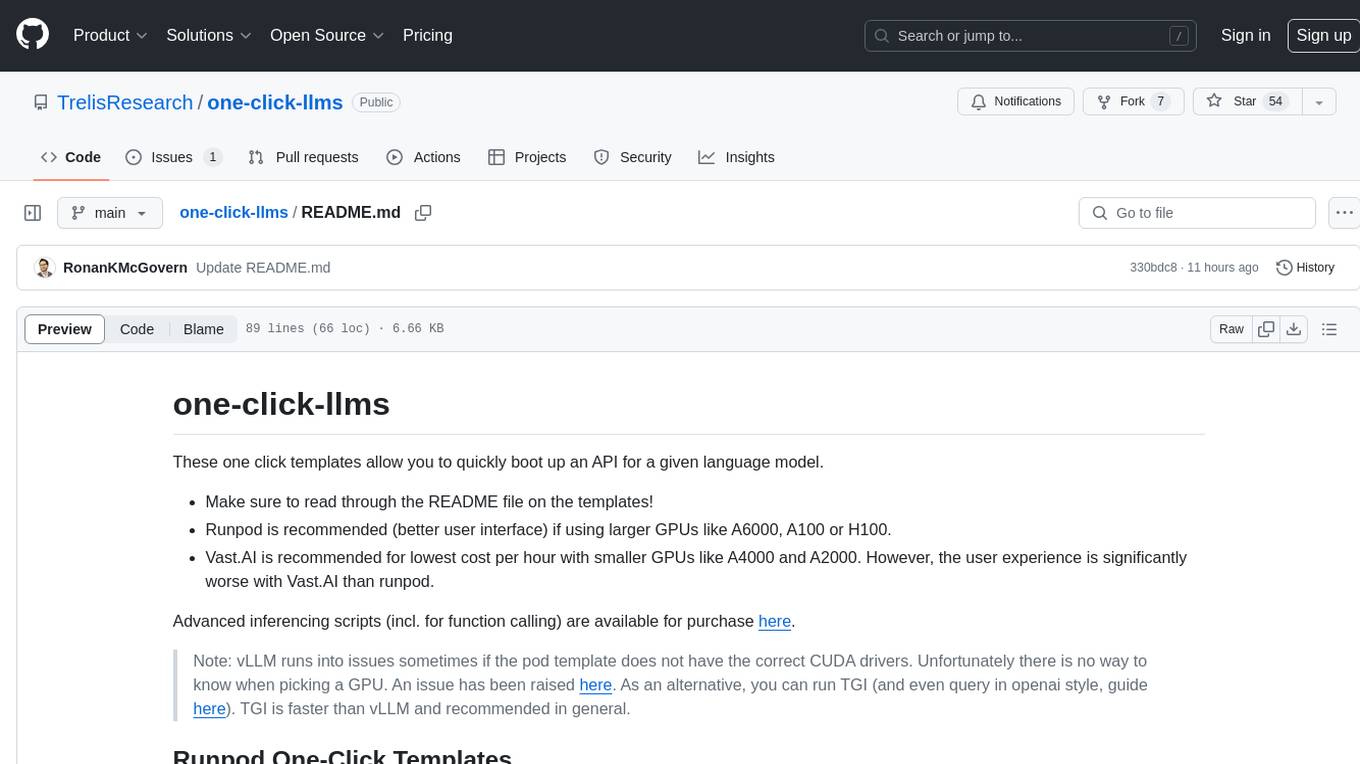Copy raw file contents icon
Screen dimensions: 1360x764
point(1267,329)
